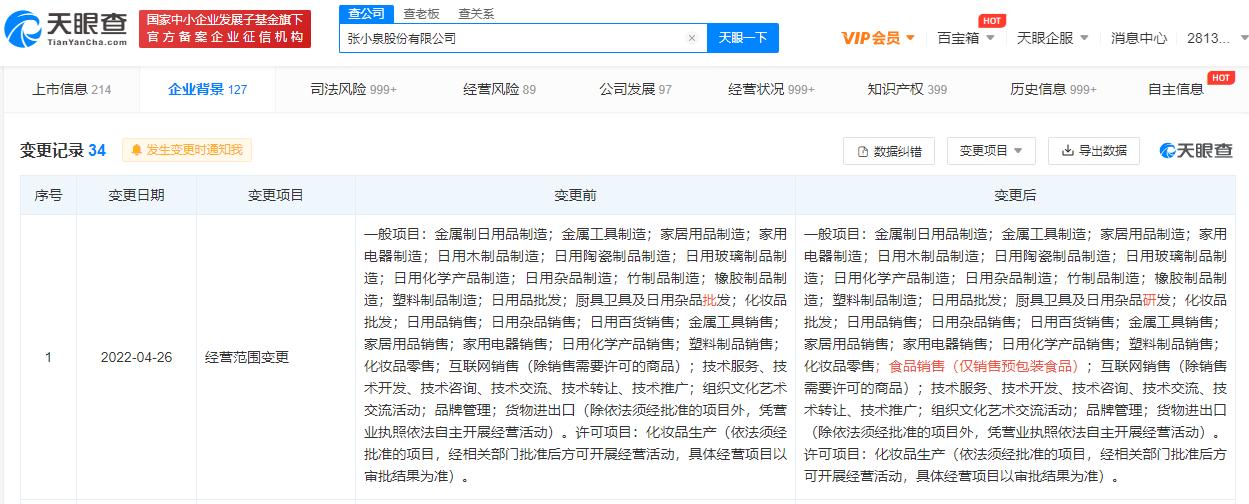Open the 经营风险 tab
Viewport: 1249px width, 504px height.
coord(500,89)
